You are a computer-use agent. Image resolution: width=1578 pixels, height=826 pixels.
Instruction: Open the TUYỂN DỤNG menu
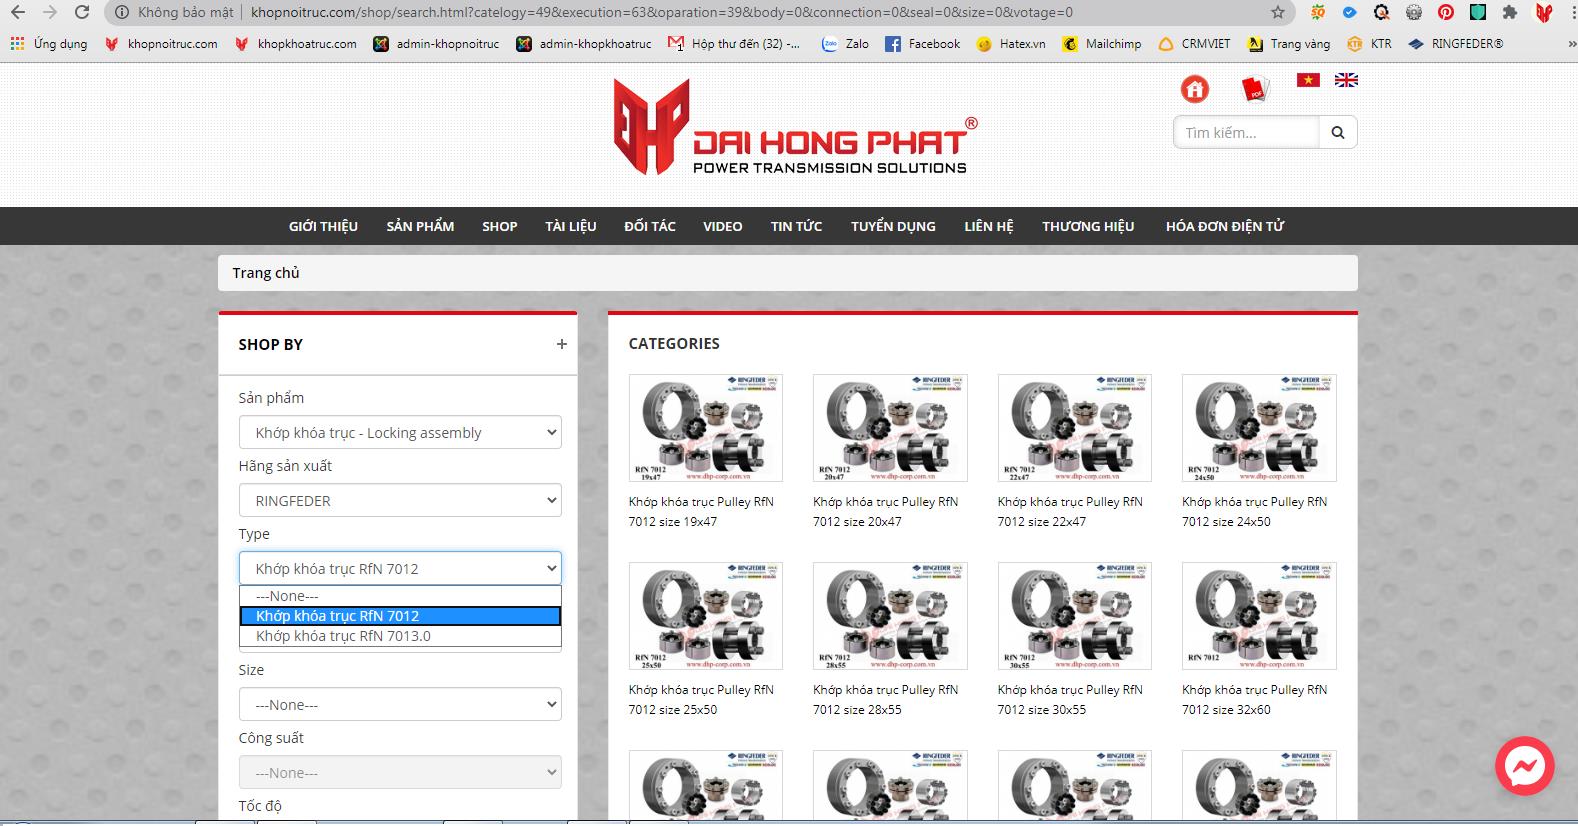(x=893, y=226)
